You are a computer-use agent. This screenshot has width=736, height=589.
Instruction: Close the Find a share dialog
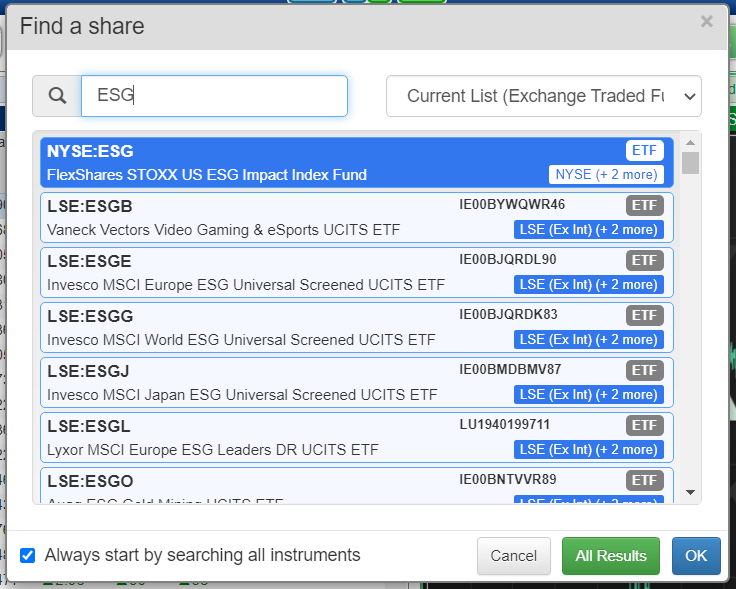click(x=706, y=22)
